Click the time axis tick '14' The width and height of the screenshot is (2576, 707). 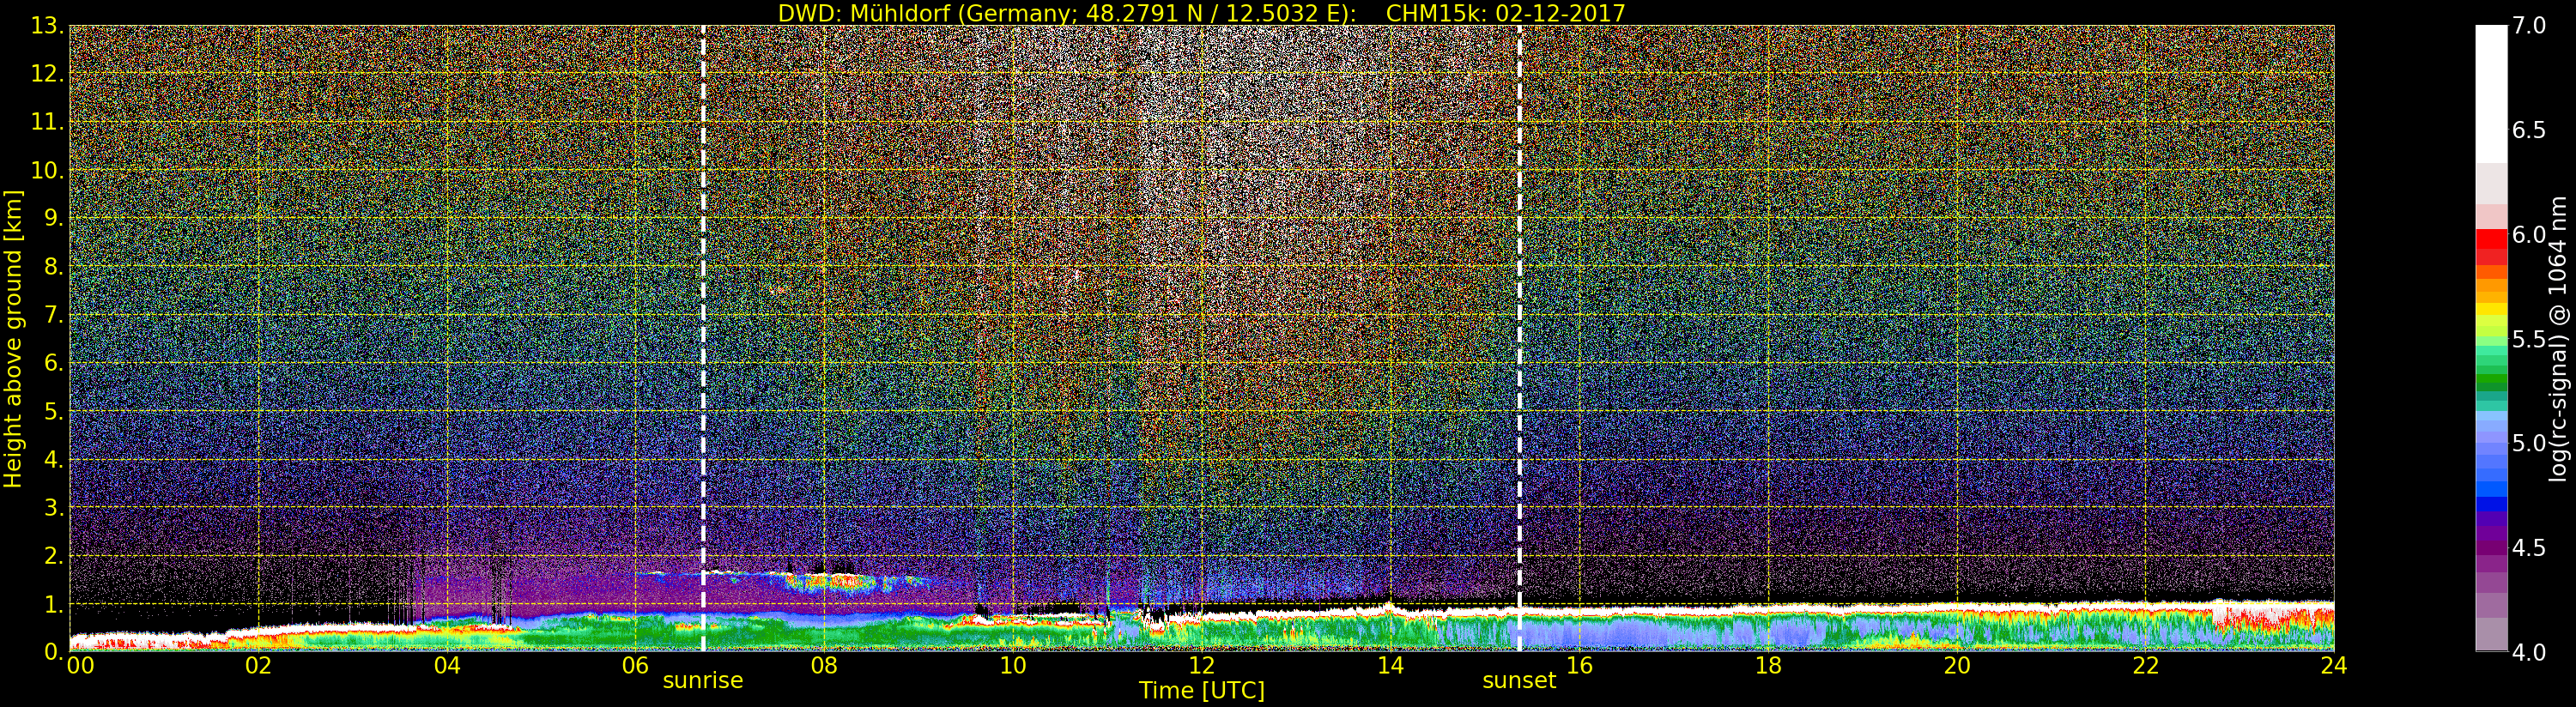[x=1390, y=665]
